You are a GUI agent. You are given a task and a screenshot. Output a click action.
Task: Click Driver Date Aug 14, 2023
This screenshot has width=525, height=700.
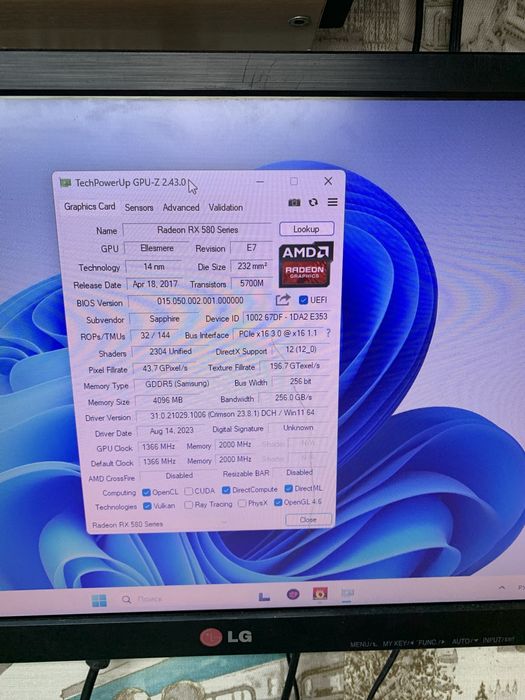(171, 431)
